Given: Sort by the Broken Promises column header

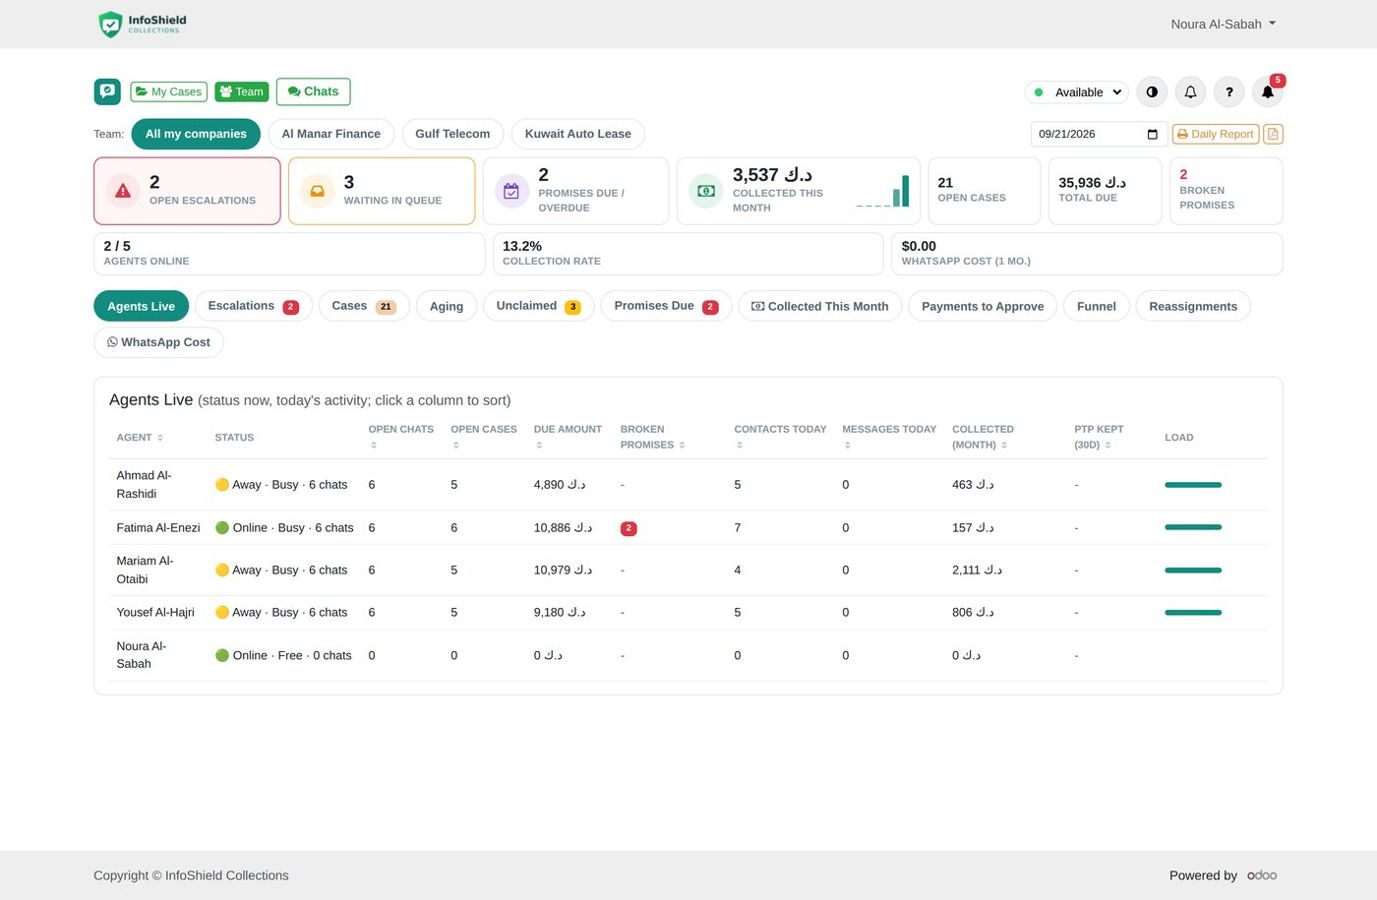Looking at the screenshot, I should click(652, 437).
